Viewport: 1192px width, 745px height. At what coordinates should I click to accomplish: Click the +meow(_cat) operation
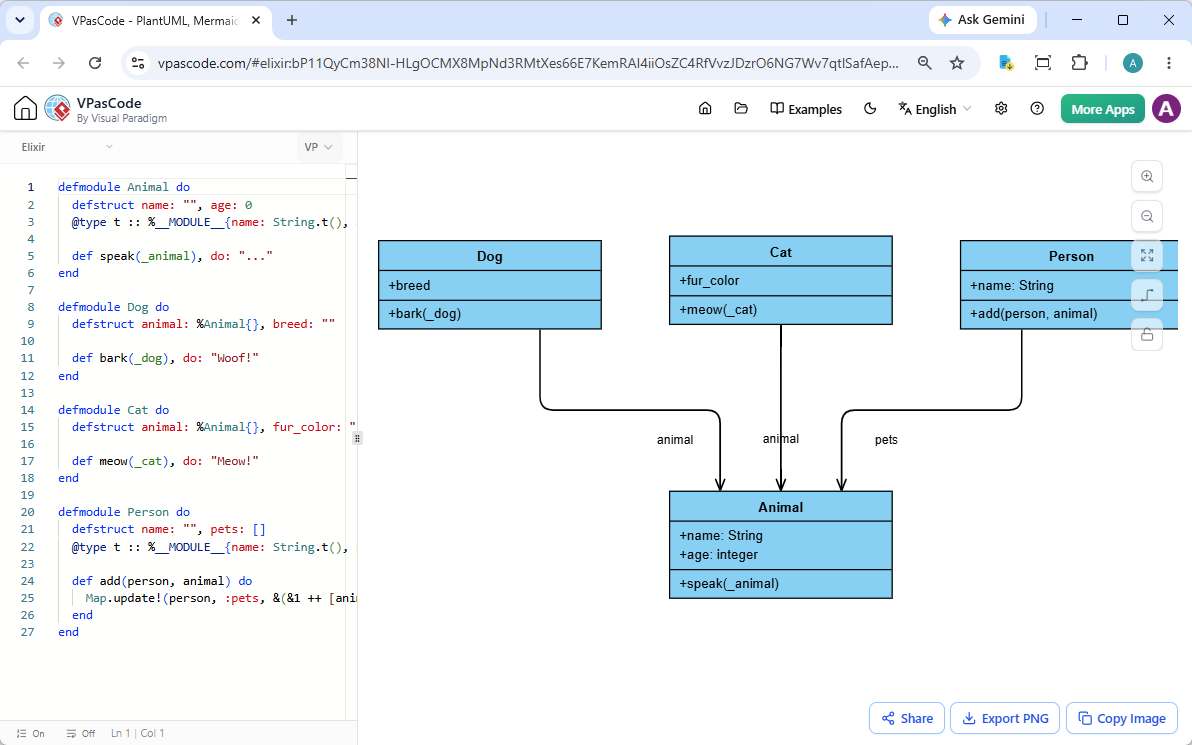[x=718, y=310]
